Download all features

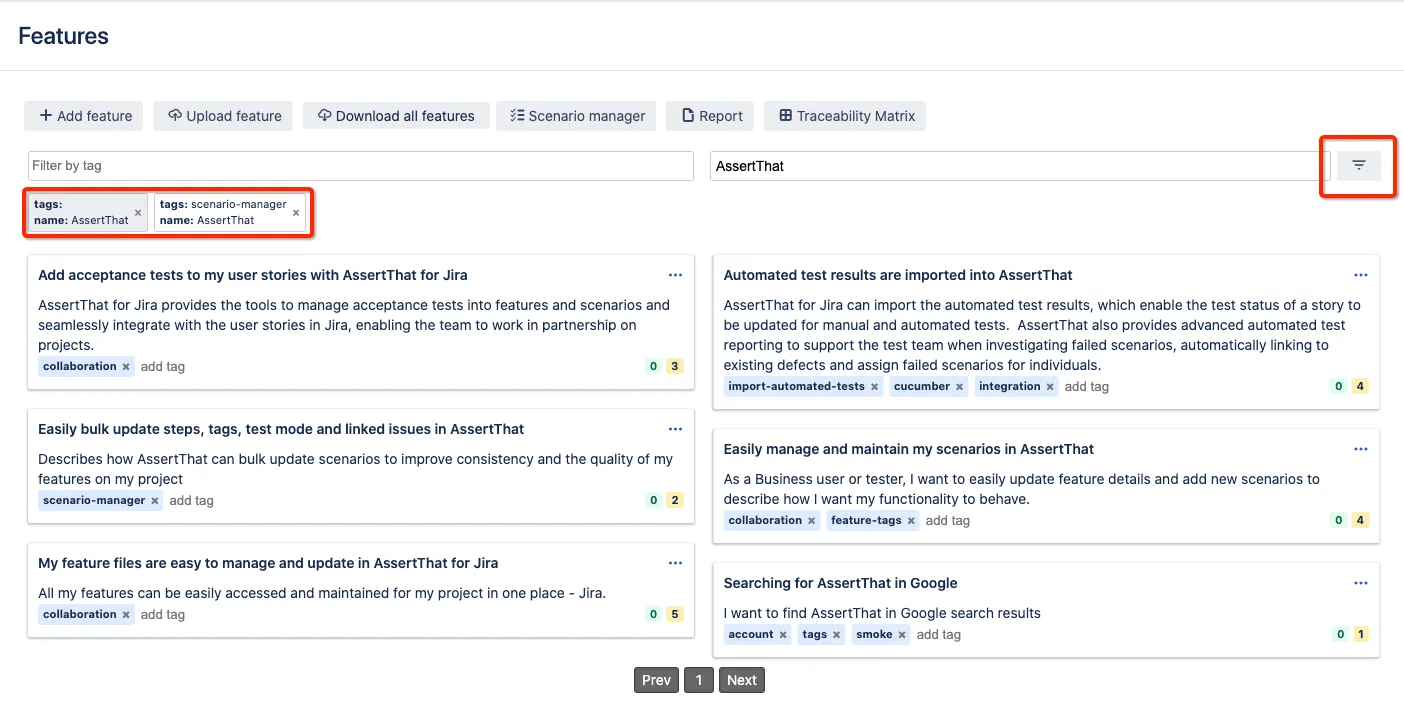pos(396,116)
